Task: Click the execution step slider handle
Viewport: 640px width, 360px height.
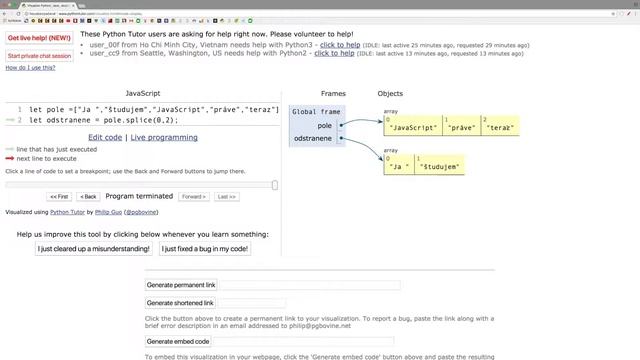Action: pos(275,185)
